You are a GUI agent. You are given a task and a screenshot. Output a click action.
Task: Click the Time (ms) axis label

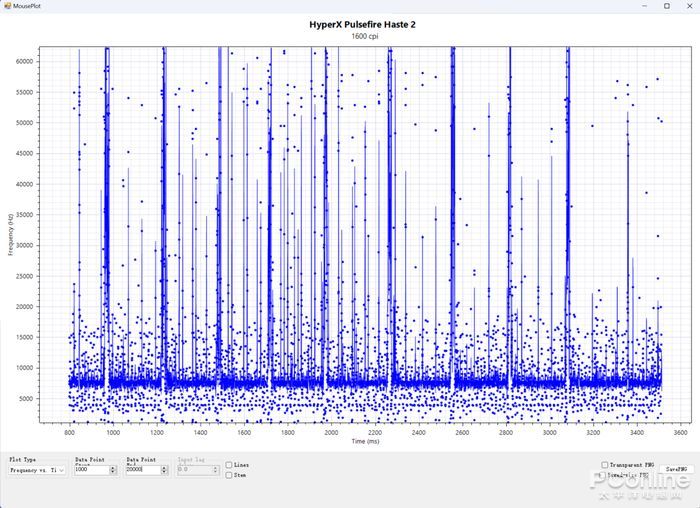365,441
